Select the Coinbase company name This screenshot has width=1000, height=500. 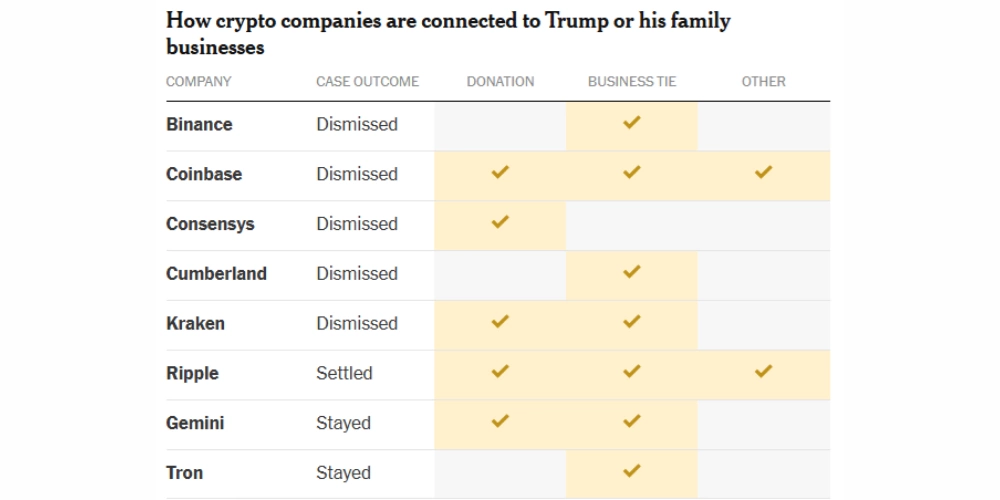pos(204,174)
